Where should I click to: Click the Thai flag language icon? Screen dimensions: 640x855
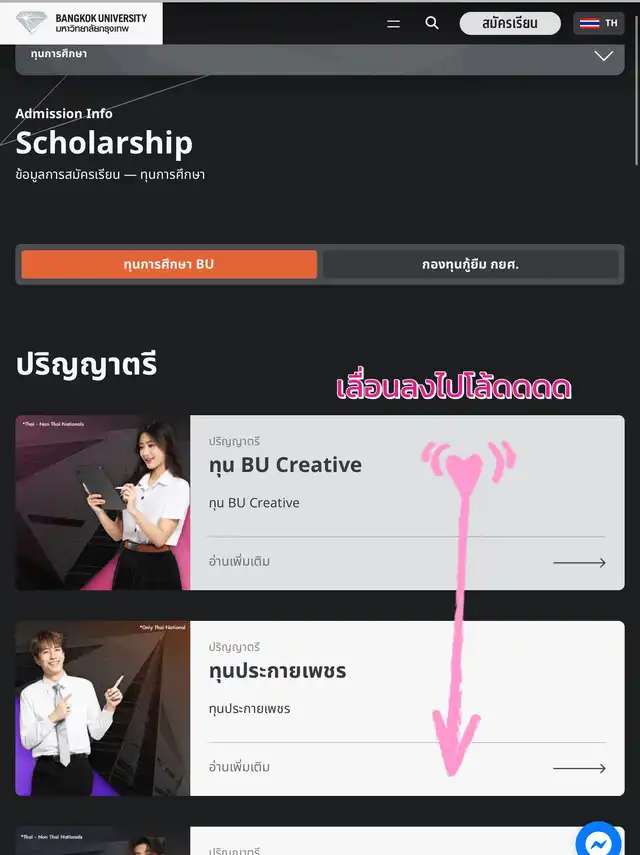[x=589, y=23]
